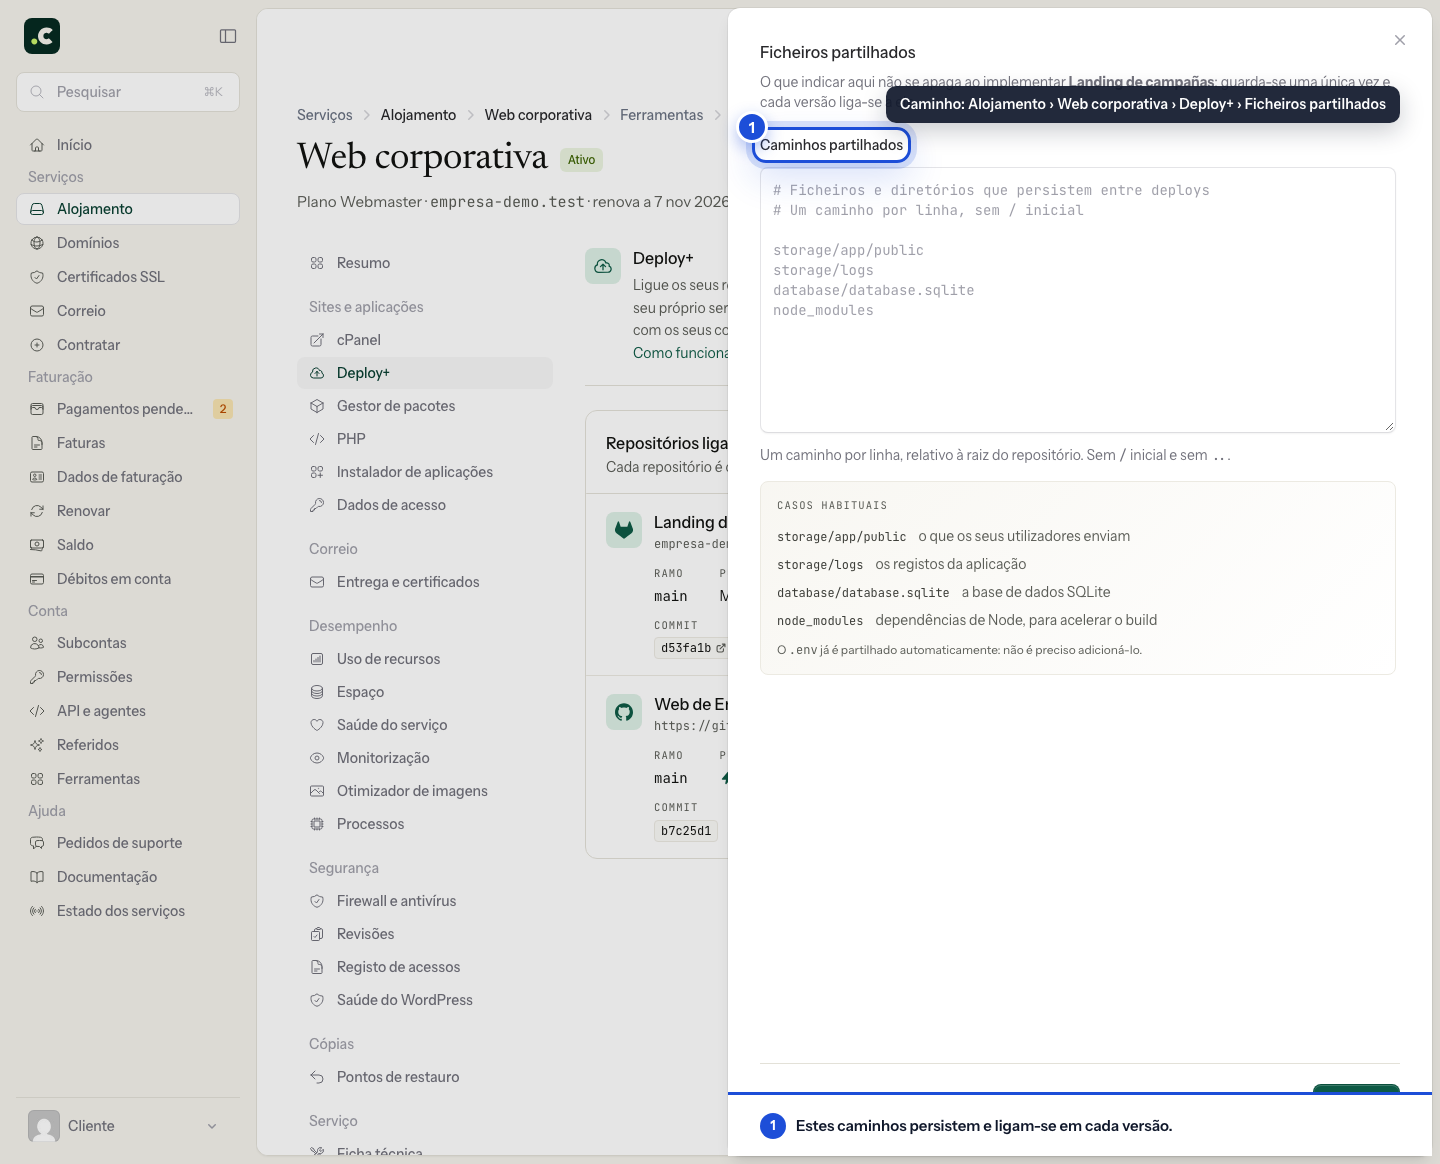Screen dimensions: 1440x1164
Task: Open commit d53fa1b link
Action: click(691, 648)
